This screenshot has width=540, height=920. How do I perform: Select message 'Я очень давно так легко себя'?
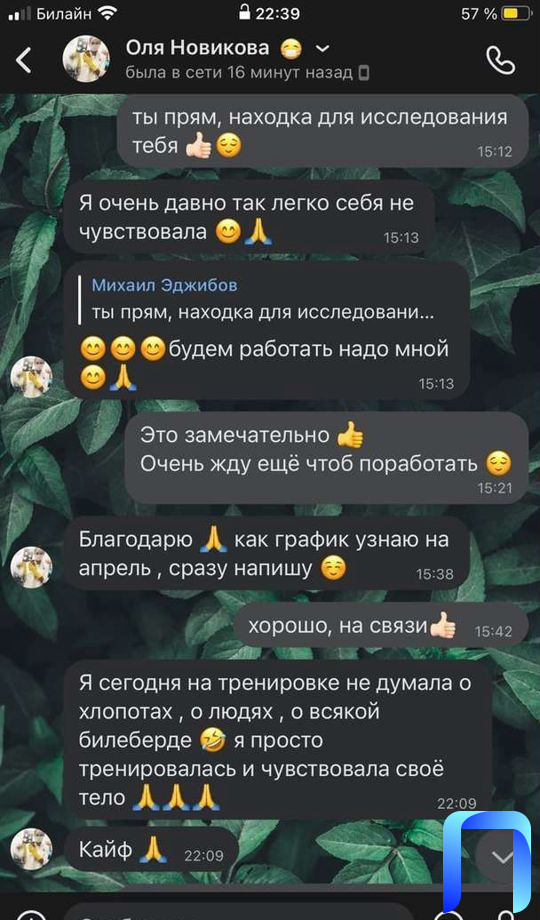[249, 217]
